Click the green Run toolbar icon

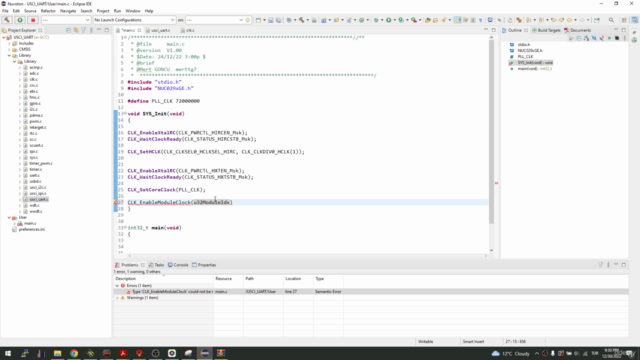coord(389,20)
